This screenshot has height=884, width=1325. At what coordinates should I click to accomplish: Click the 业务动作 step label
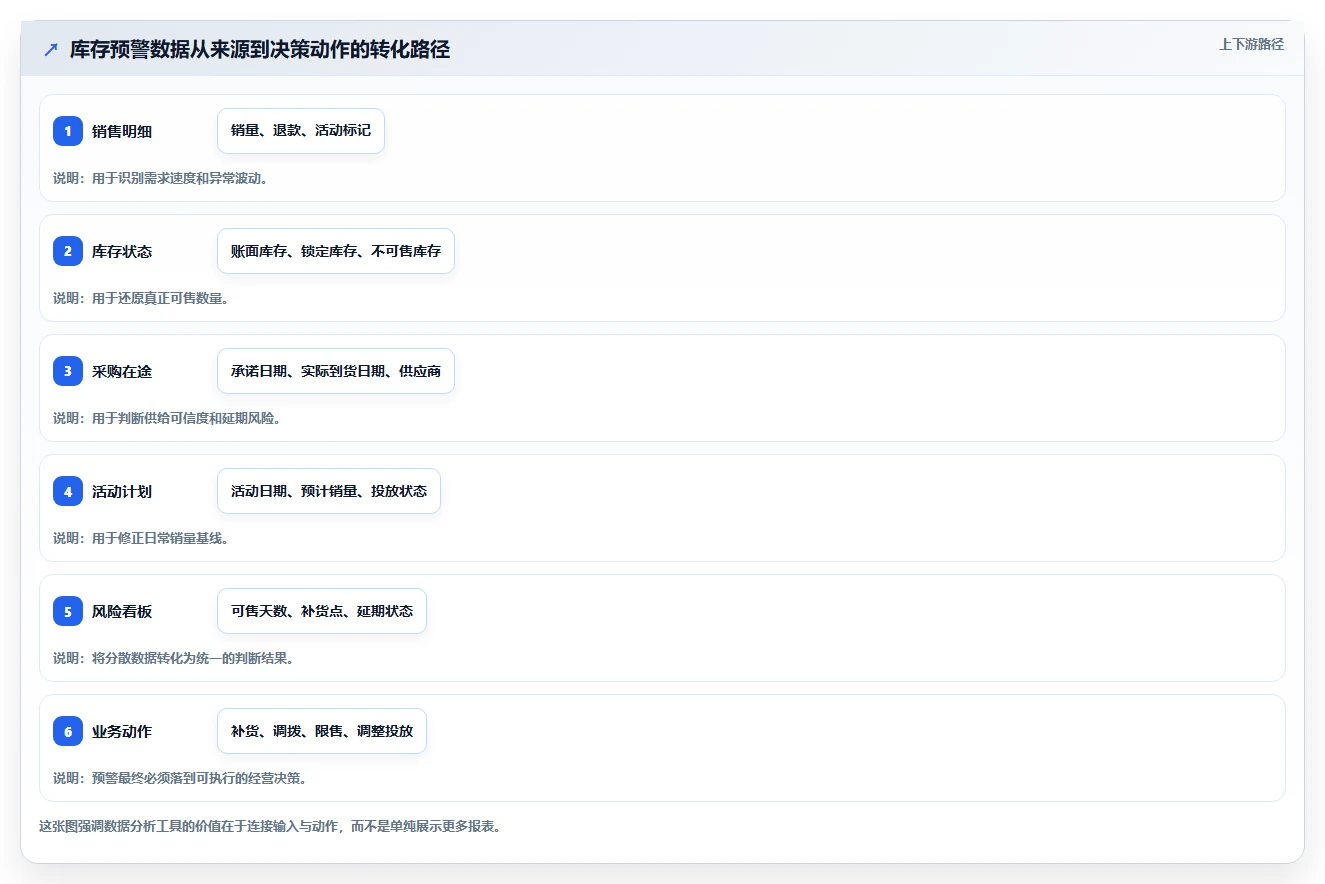pos(122,731)
